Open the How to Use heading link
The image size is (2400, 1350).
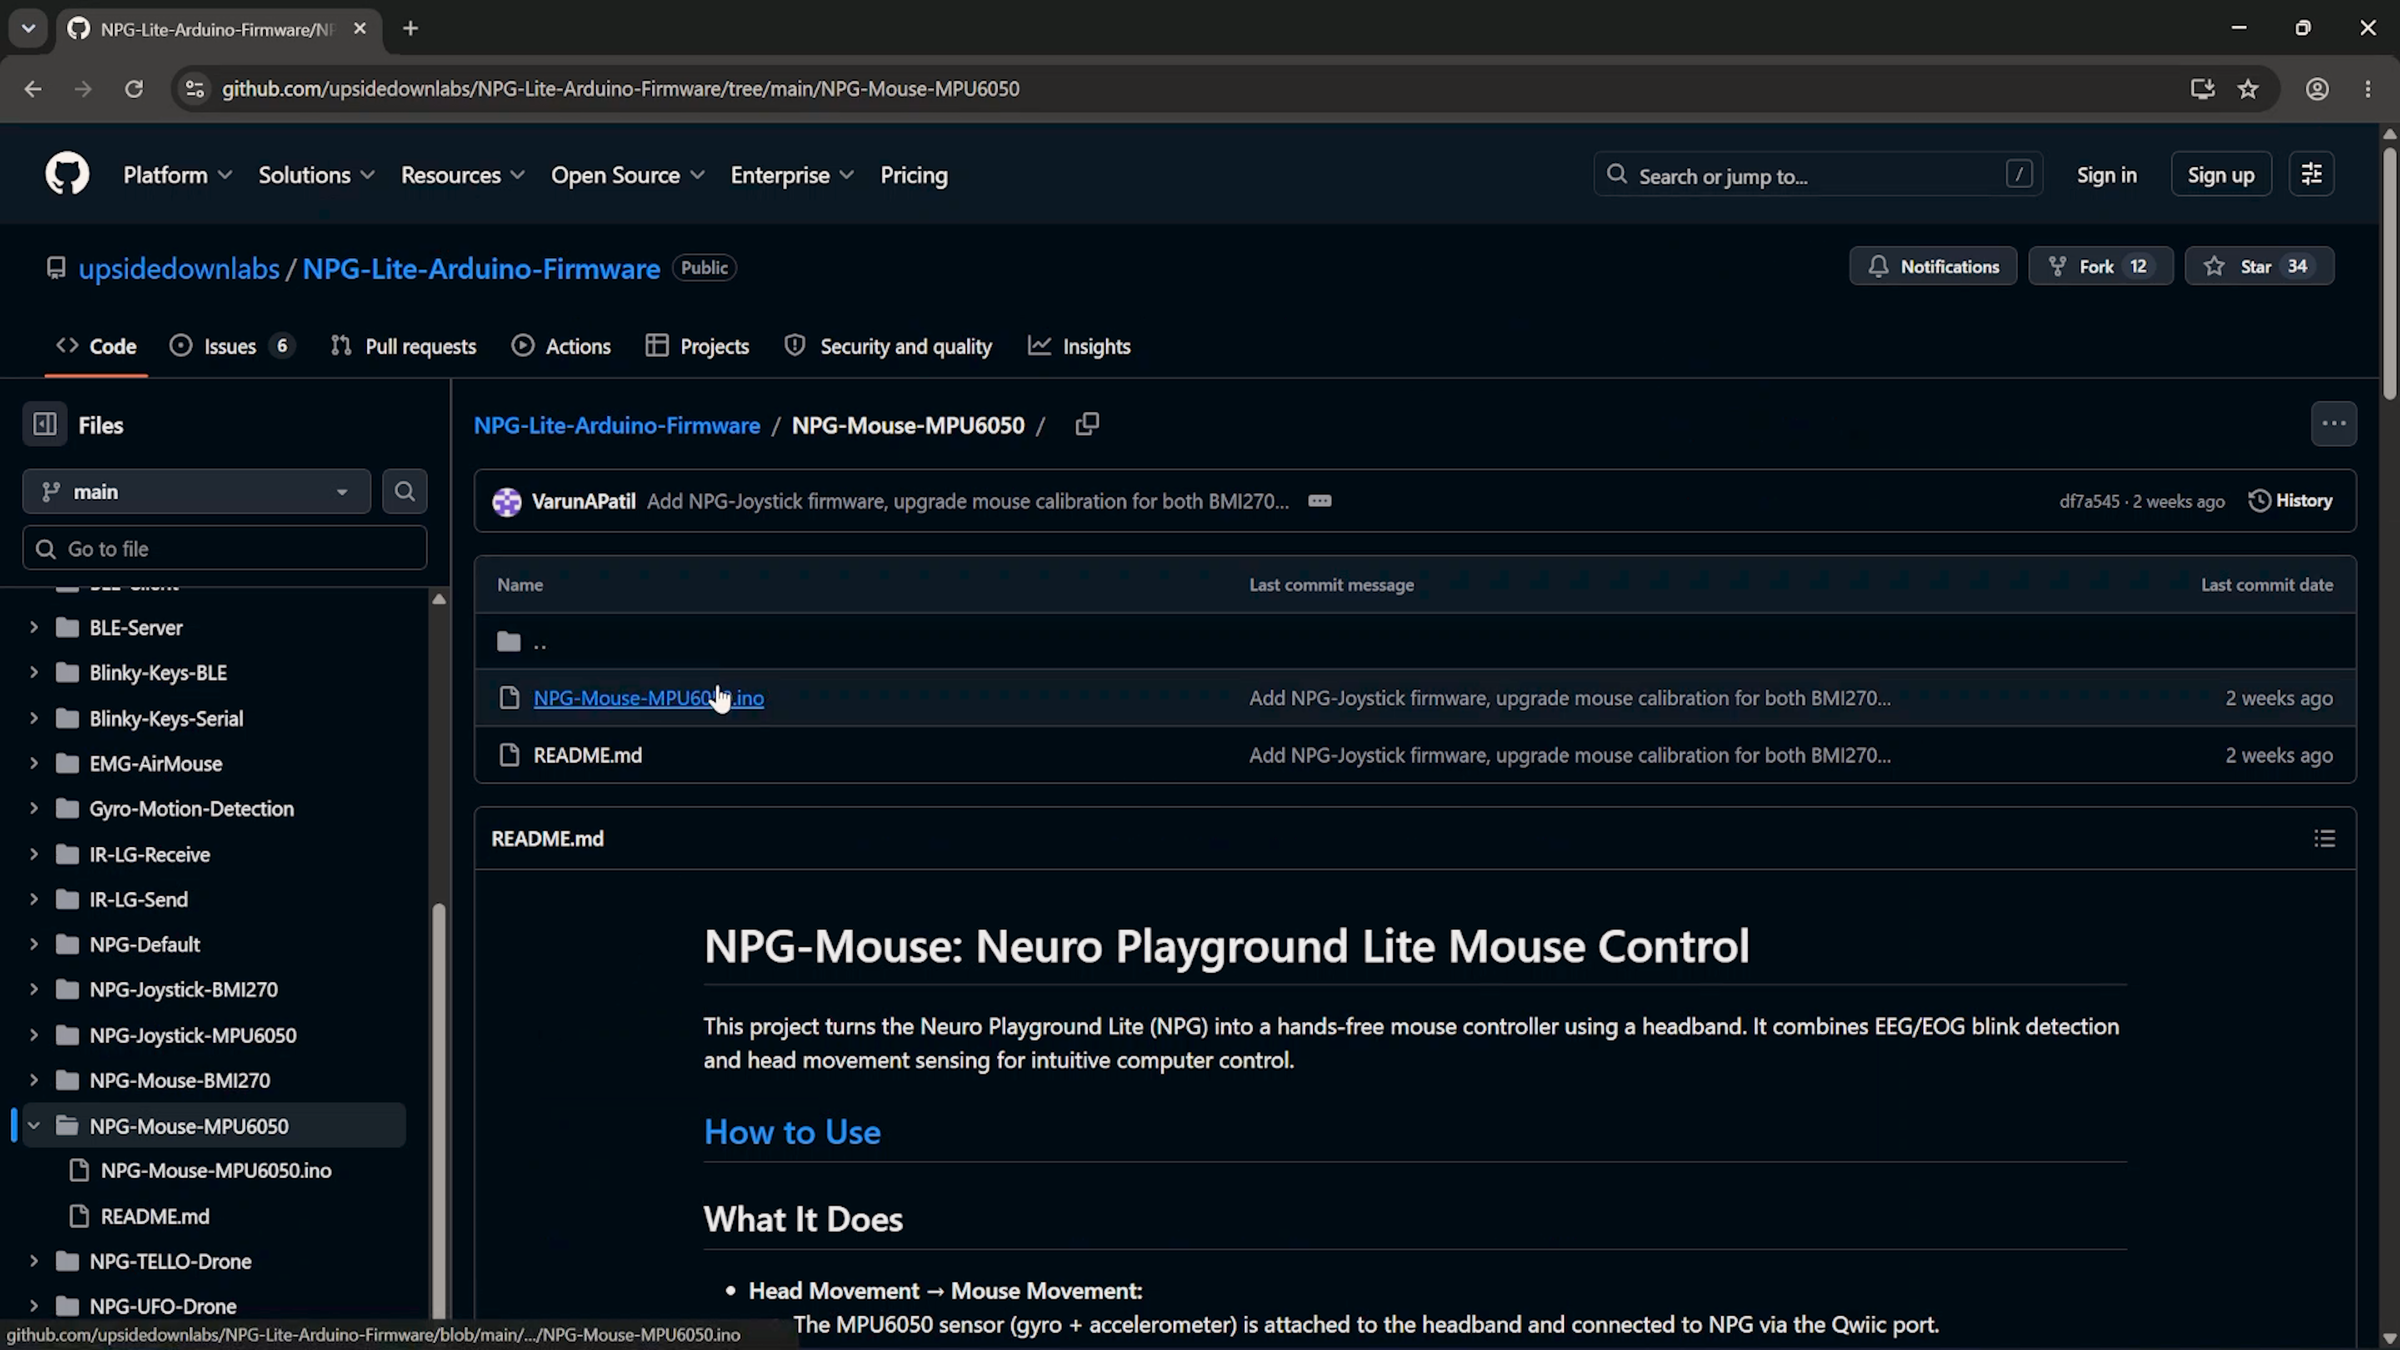(792, 1132)
